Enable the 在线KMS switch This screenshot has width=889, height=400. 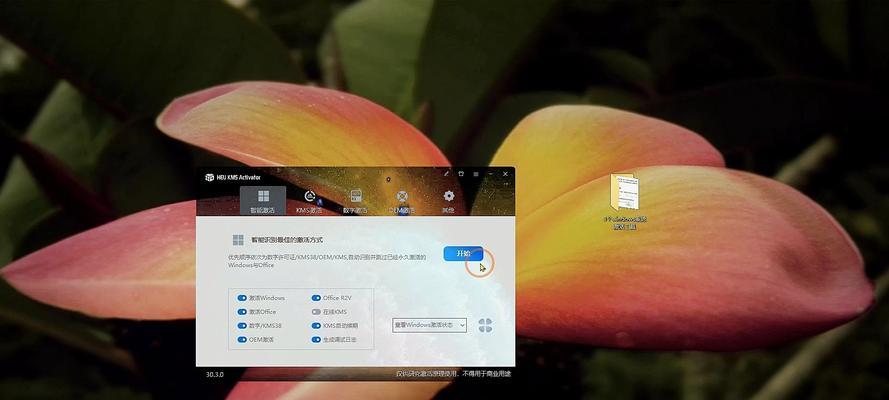(316, 312)
